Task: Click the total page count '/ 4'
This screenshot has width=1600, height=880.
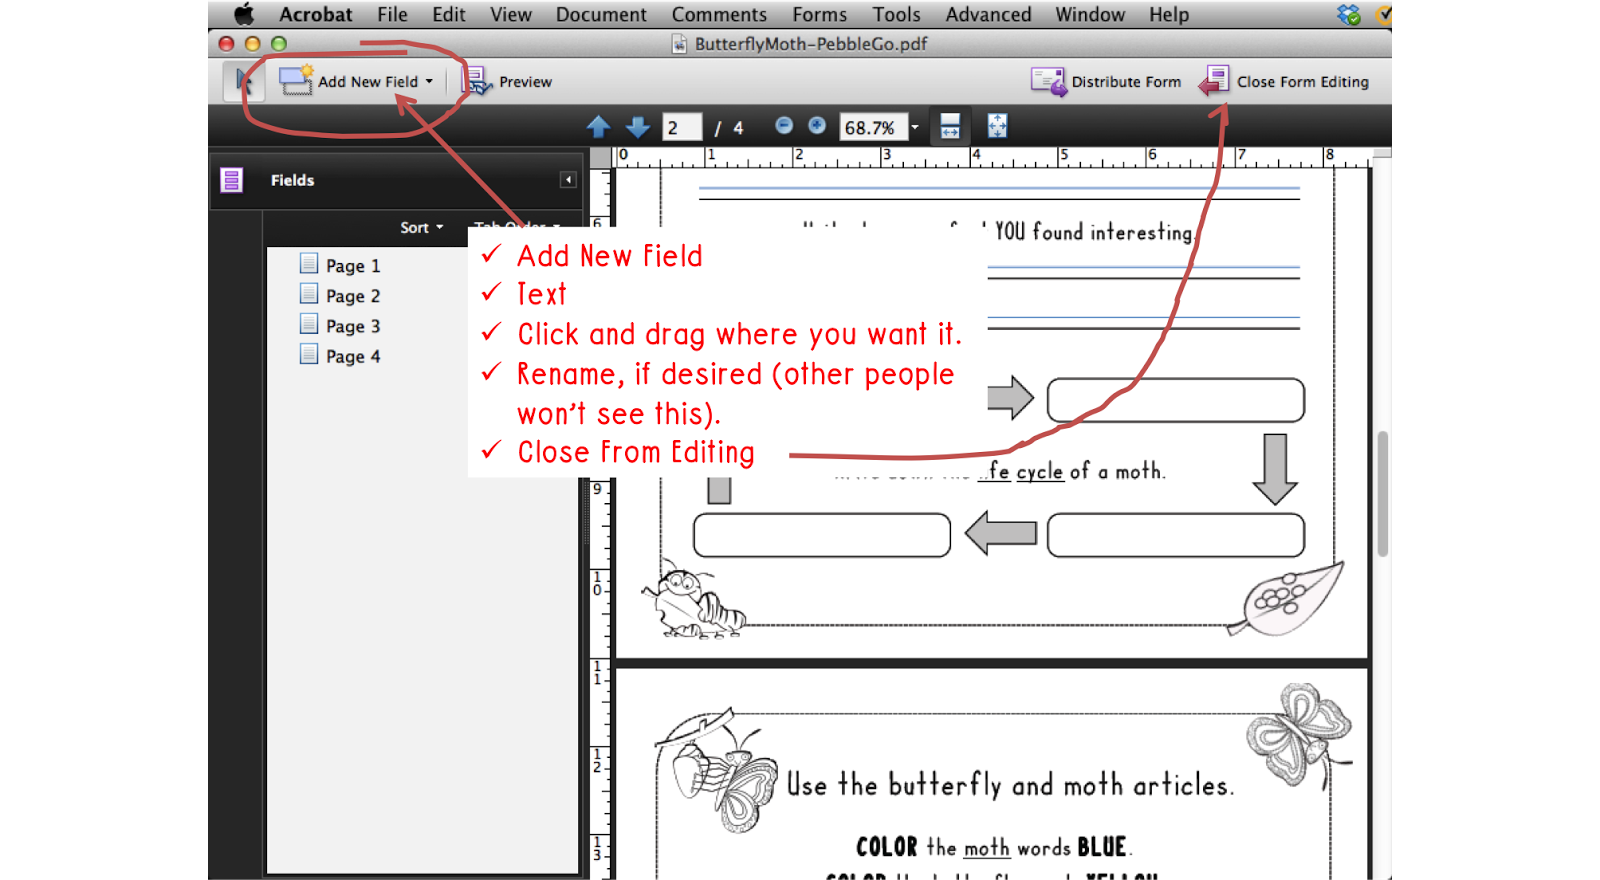Action: (729, 128)
